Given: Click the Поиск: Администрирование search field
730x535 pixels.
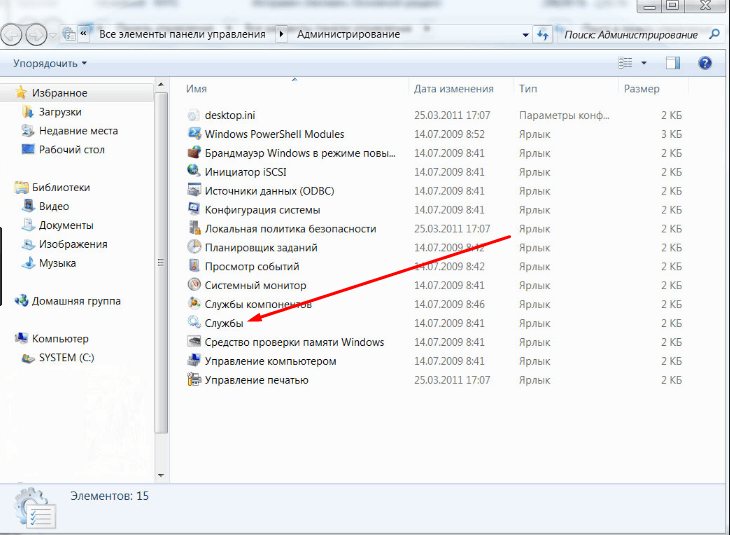Looking at the screenshot, I should click(x=631, y=35).
